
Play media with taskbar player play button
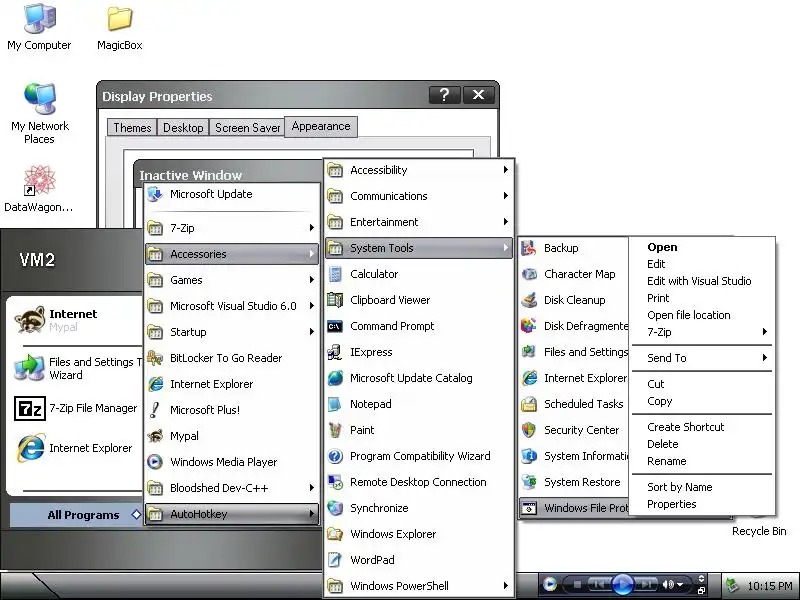coord(622,584)
